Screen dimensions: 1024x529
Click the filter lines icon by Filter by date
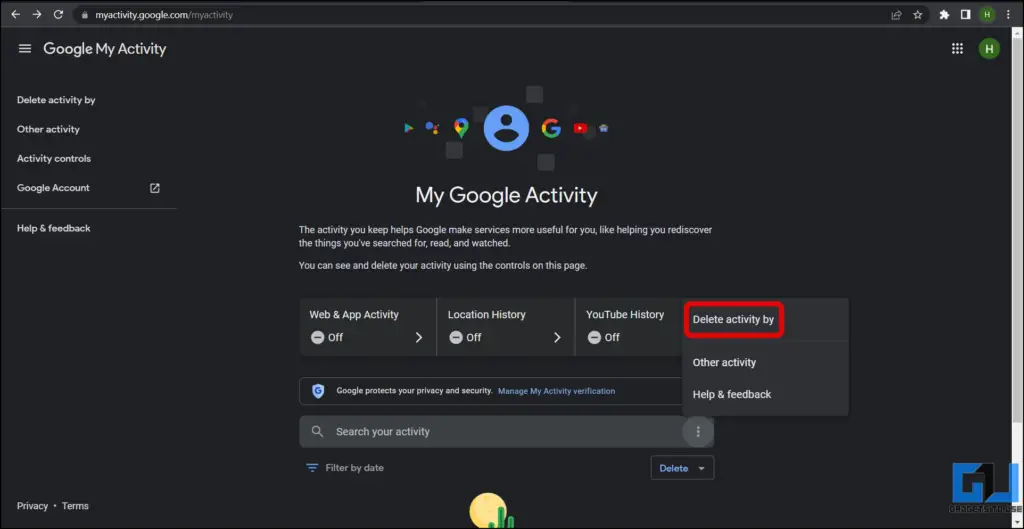(312, 468)
